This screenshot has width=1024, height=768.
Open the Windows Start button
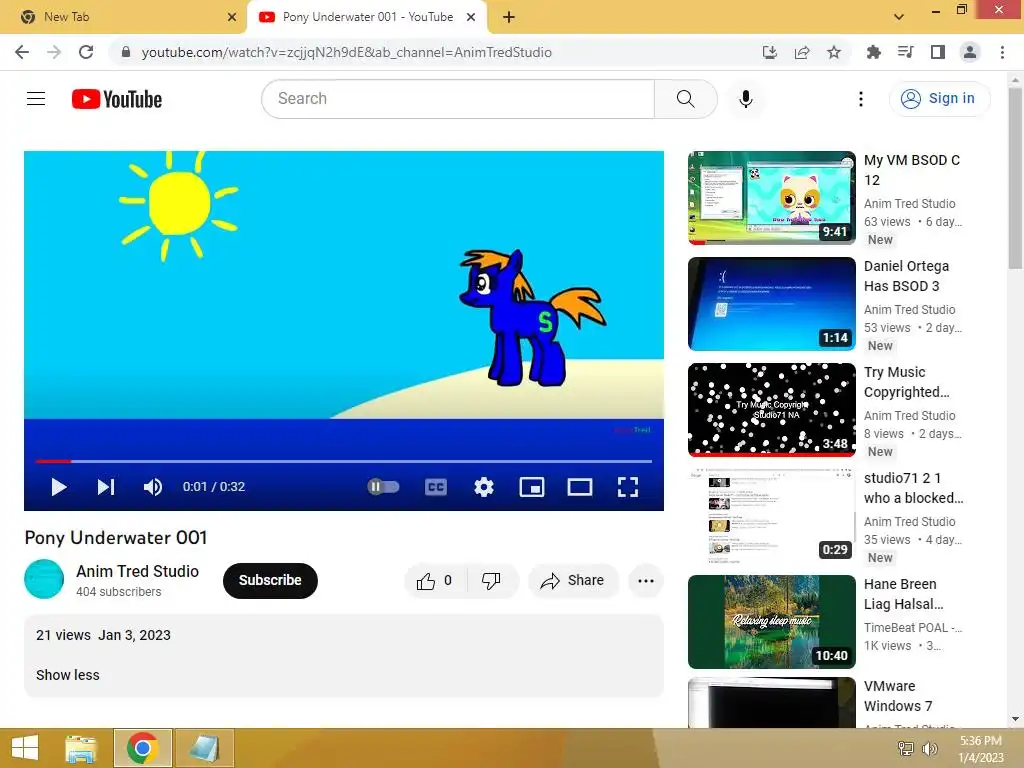pos(25,748)
